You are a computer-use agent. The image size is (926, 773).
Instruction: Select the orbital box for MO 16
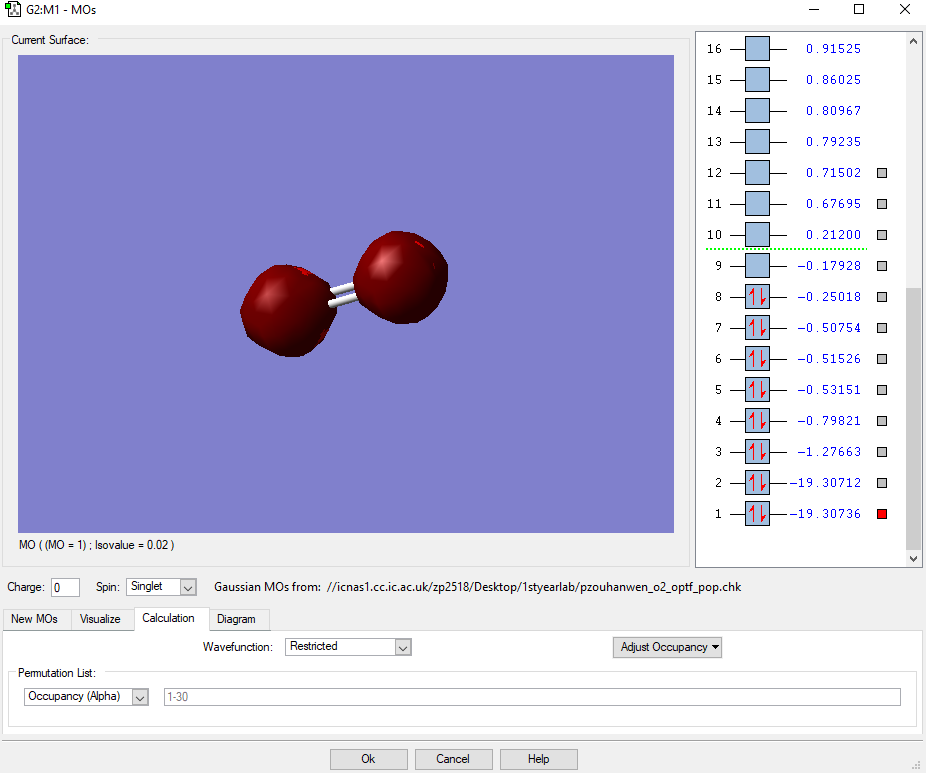point(757,49)
